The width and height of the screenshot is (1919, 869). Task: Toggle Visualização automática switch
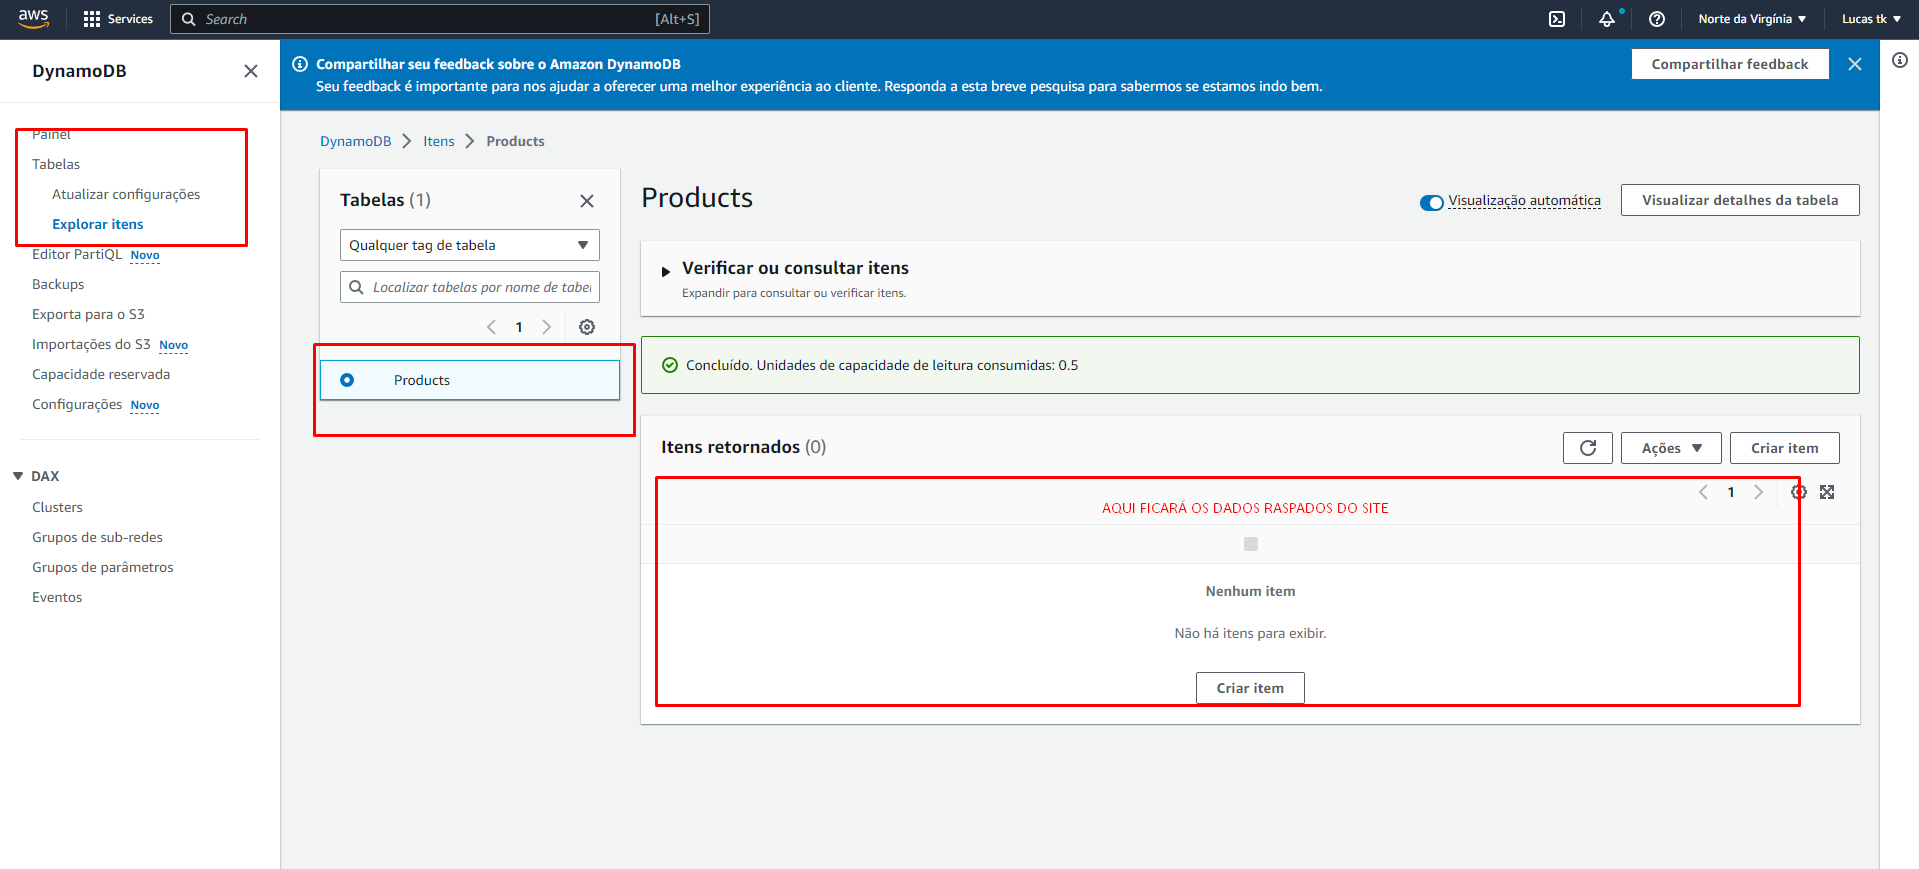click(1431, 202)
